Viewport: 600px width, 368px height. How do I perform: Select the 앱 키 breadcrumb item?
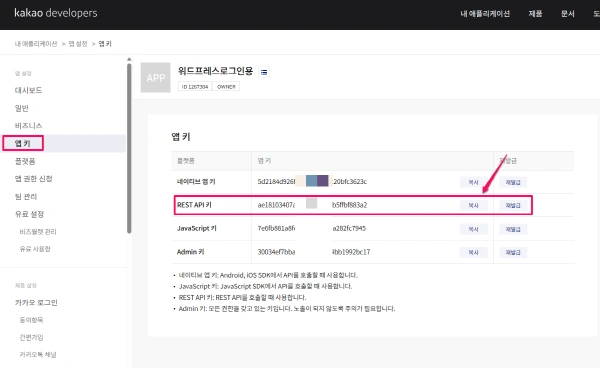point(105,44)
